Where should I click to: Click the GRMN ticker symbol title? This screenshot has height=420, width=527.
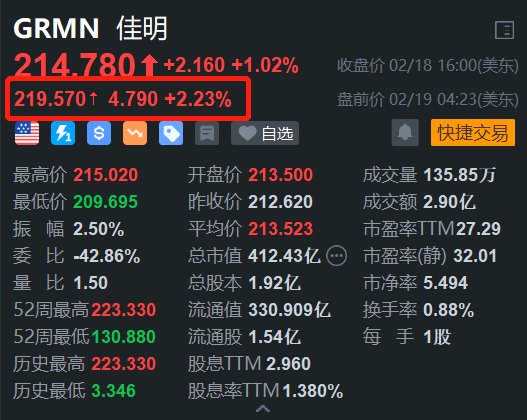pyautogui.click(x=56, y=28)
